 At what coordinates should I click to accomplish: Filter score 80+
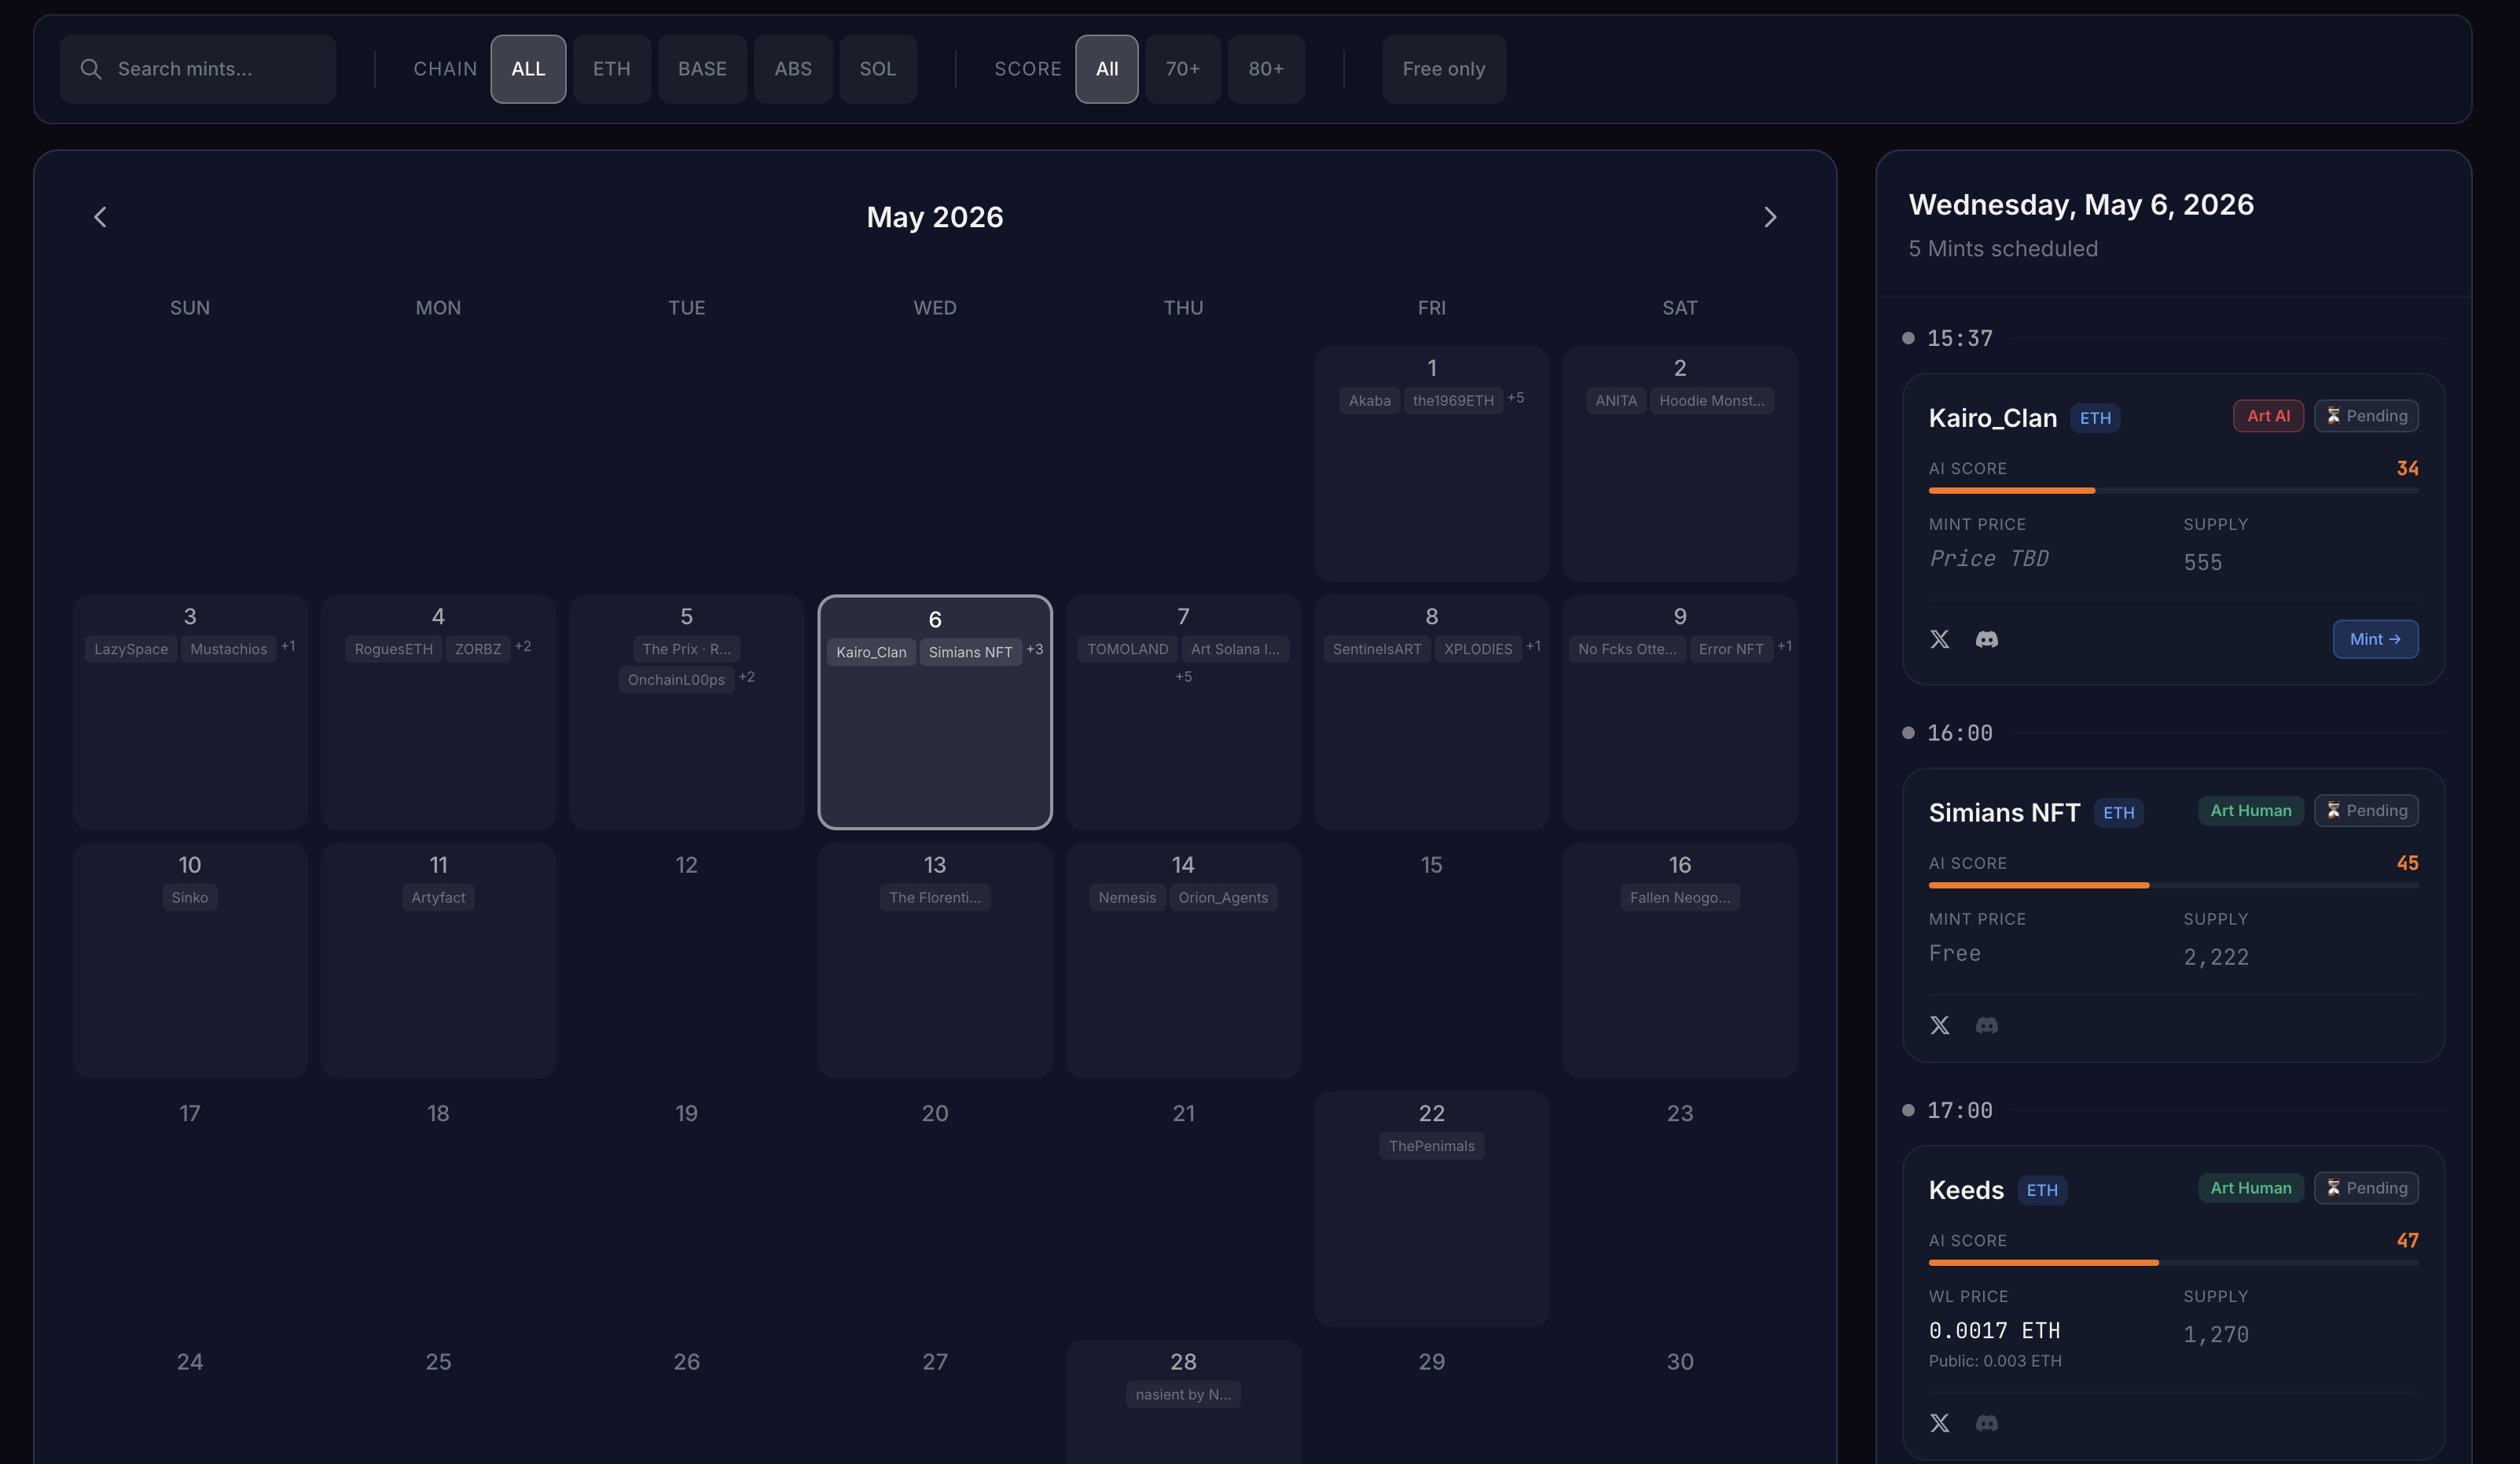1266,69
